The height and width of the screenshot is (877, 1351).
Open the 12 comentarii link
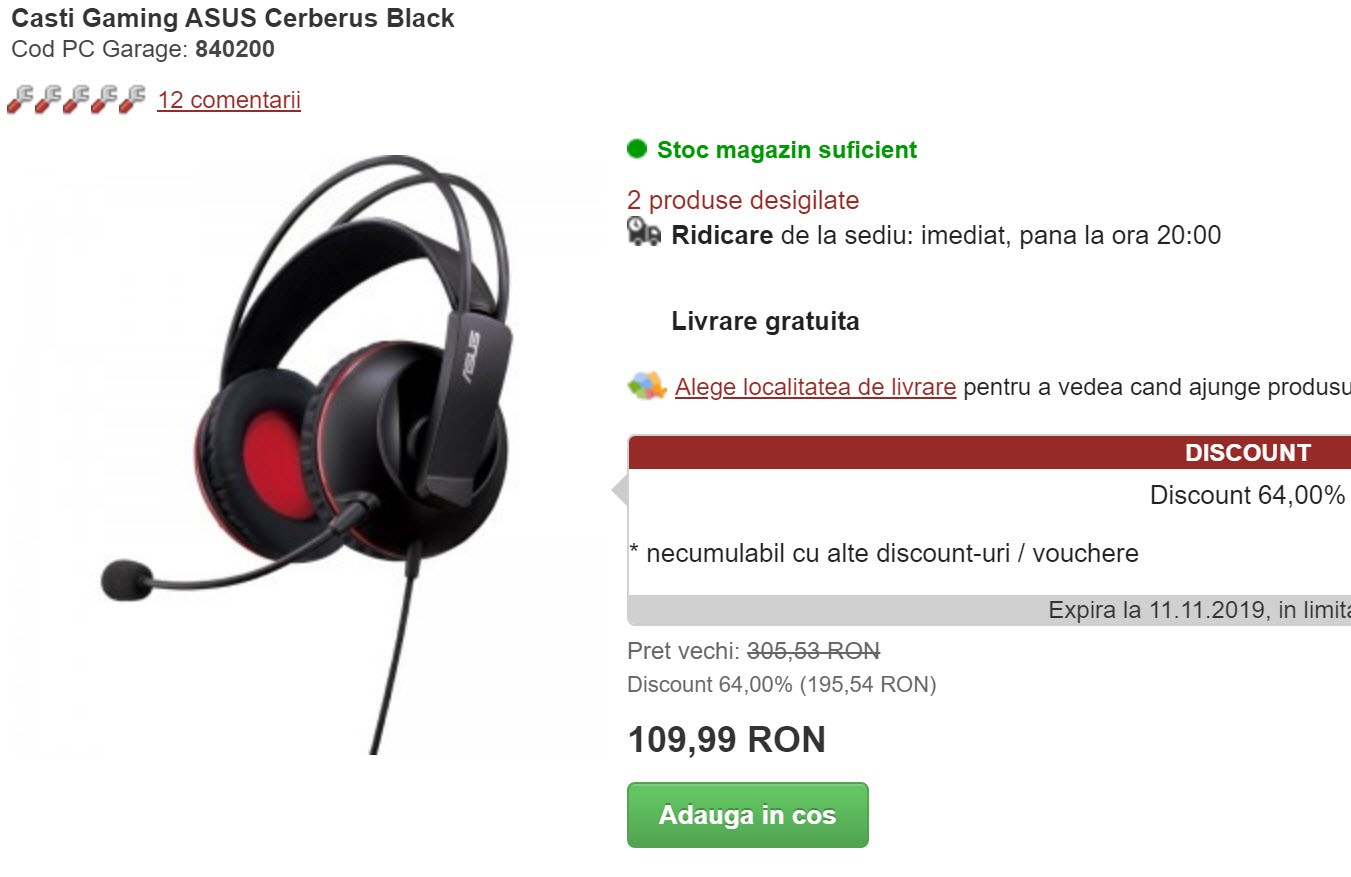point(229,100)
